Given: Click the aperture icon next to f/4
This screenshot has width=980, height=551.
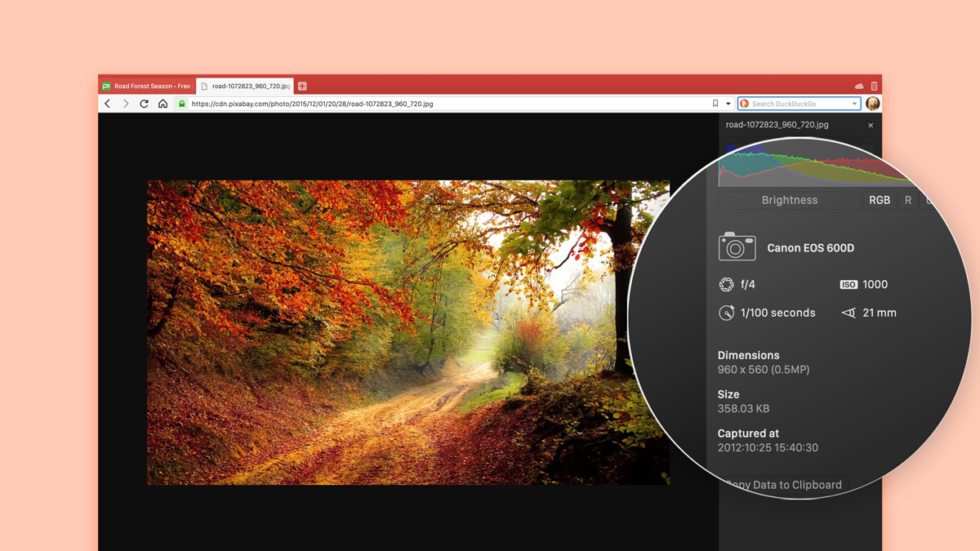Looking at the screenshot, I should click(726, 285).
